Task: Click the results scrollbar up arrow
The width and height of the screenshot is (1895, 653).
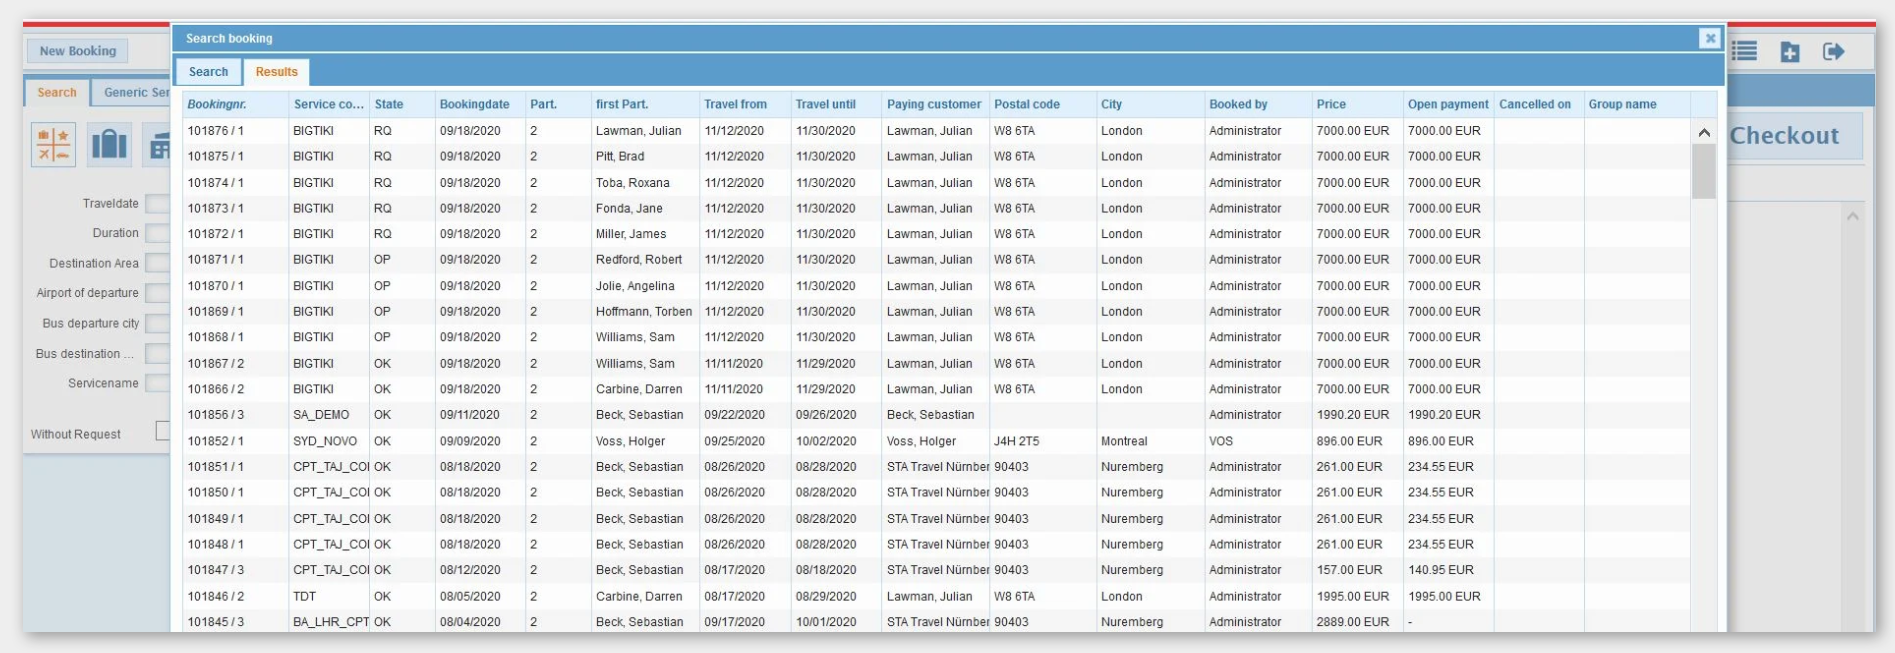Action: pyautogui.click(x=1704, y=132)
